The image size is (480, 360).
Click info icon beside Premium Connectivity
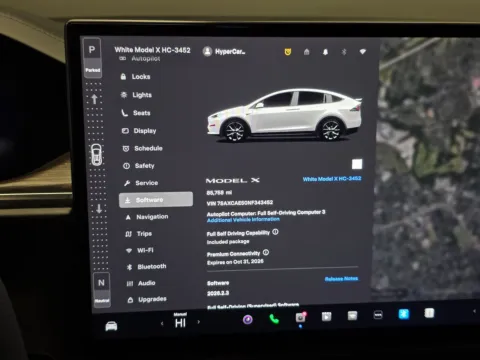266,252
